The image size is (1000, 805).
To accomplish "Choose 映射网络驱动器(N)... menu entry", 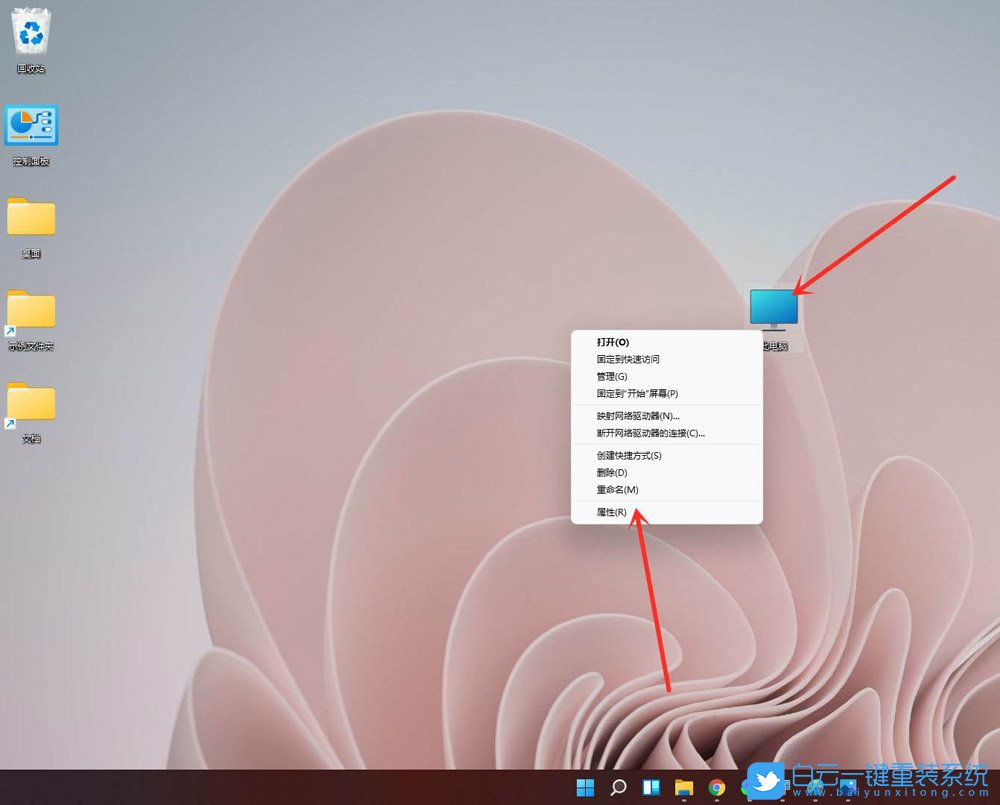I will [638, 415].
